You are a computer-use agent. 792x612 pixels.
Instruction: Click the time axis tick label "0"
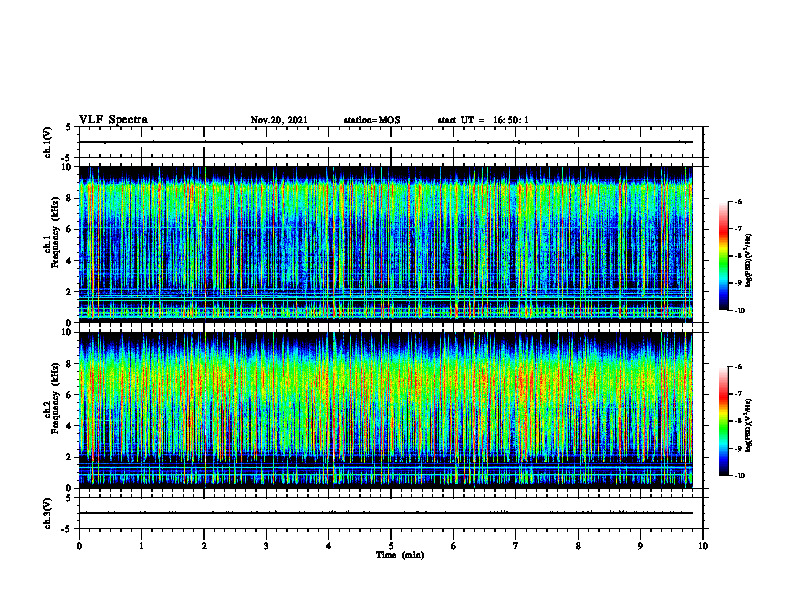[x=79, y=546]
